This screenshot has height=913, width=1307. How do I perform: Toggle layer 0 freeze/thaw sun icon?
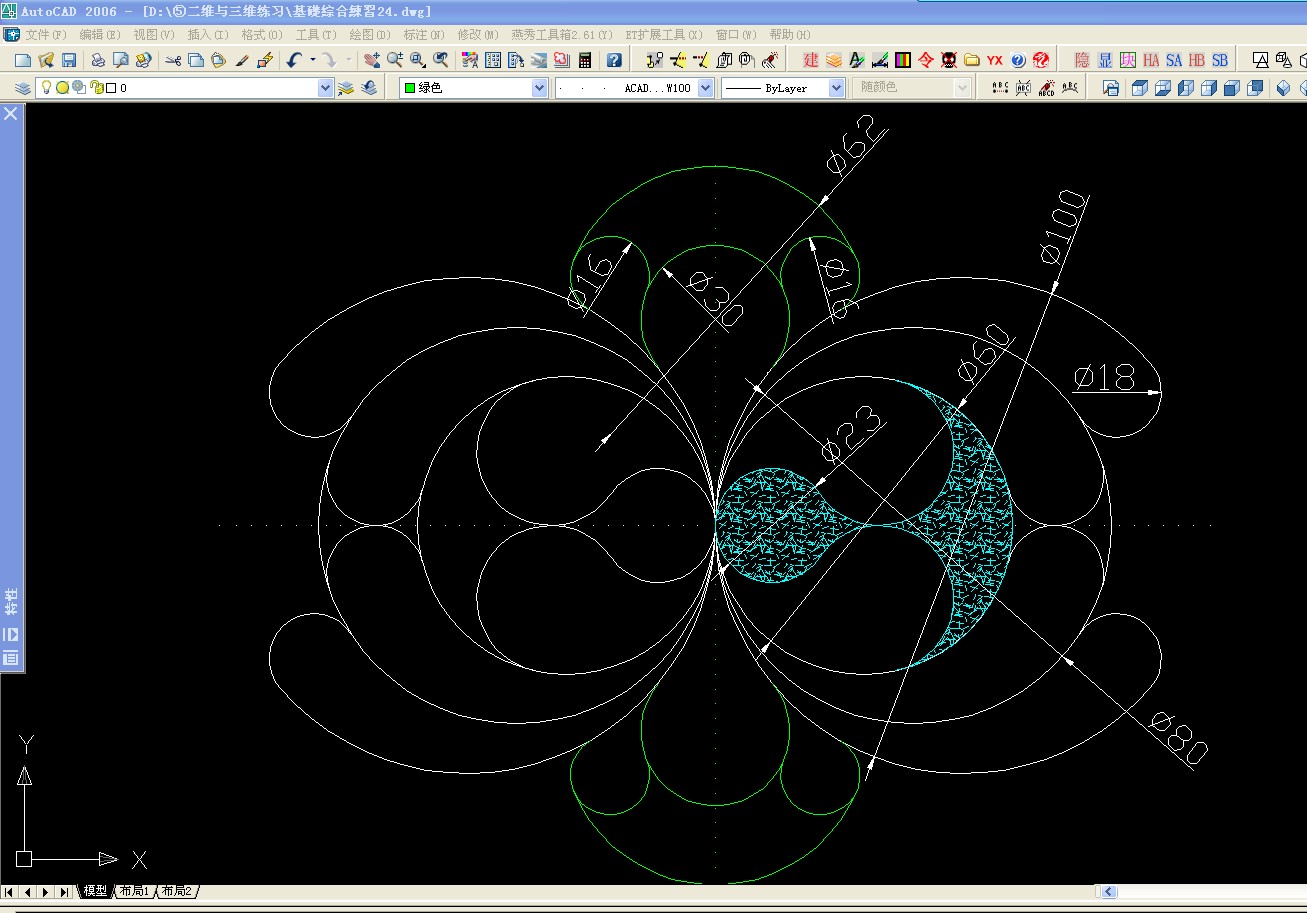[x=62, y=88]
